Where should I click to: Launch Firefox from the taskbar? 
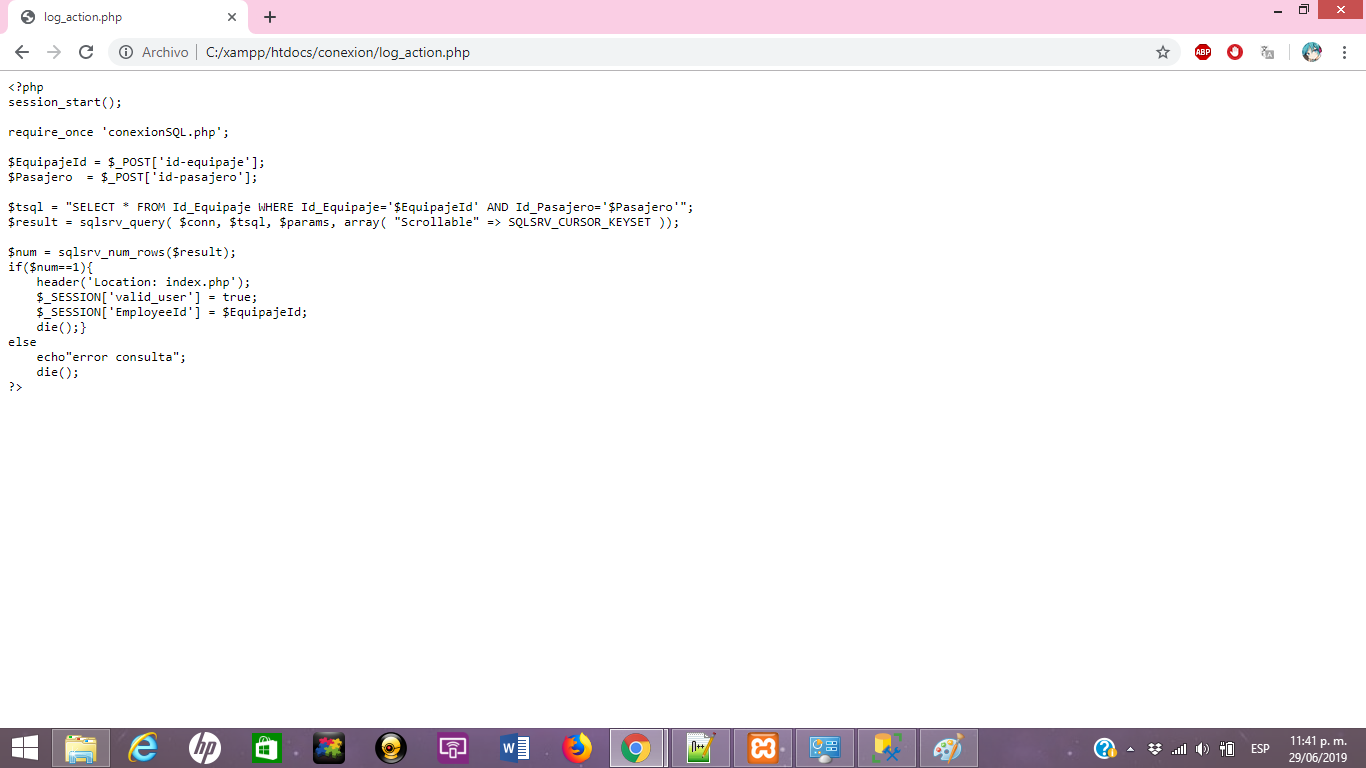point(577,748)
